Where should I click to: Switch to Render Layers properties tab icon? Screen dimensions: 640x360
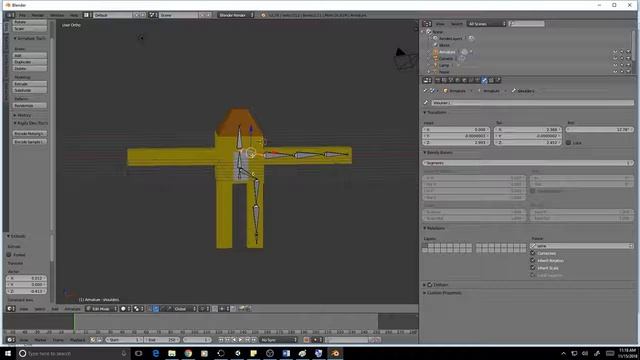pos(444,80)
